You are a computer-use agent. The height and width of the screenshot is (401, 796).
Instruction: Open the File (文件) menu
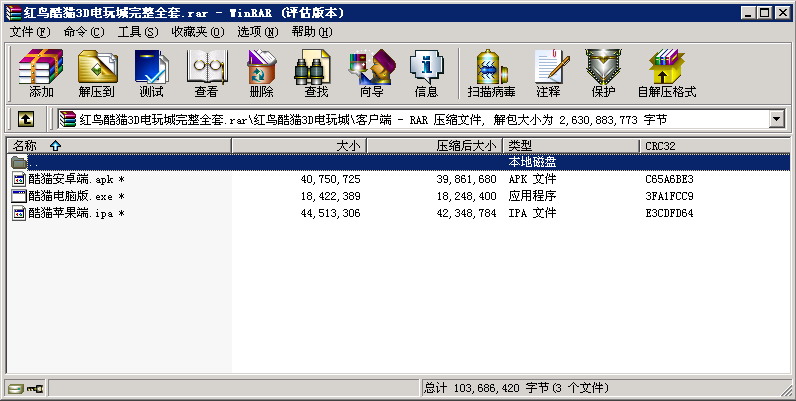pos(30,32)
